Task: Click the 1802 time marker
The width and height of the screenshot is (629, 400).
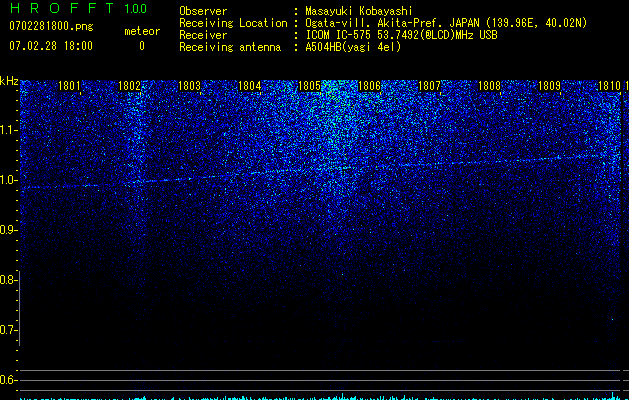Action: click(130, 86)
